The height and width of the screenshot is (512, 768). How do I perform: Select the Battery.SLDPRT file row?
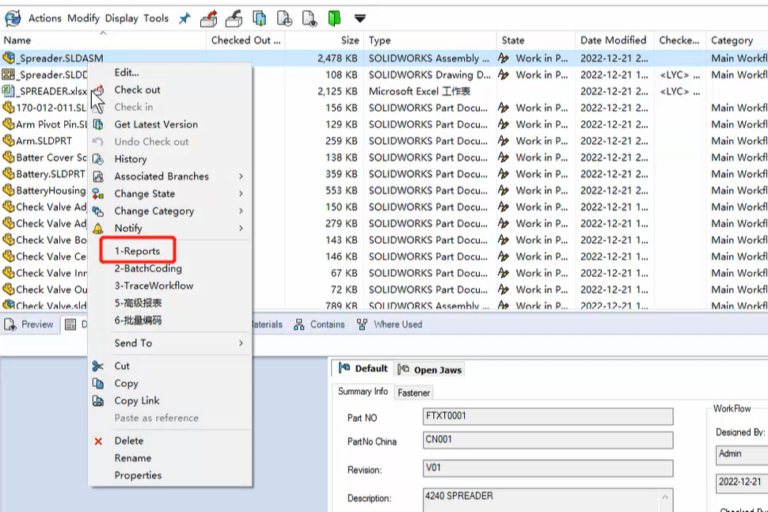[x=384, y=174]
